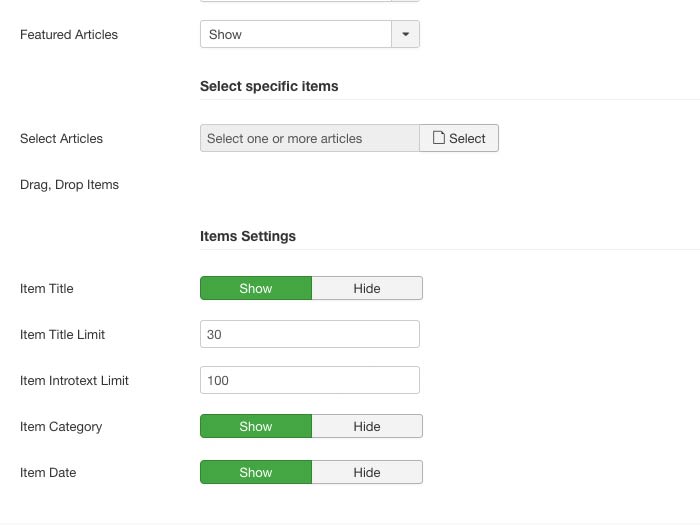700x525 pixels.
Task: Set Item Date to Hide
Action: (367, 472)
